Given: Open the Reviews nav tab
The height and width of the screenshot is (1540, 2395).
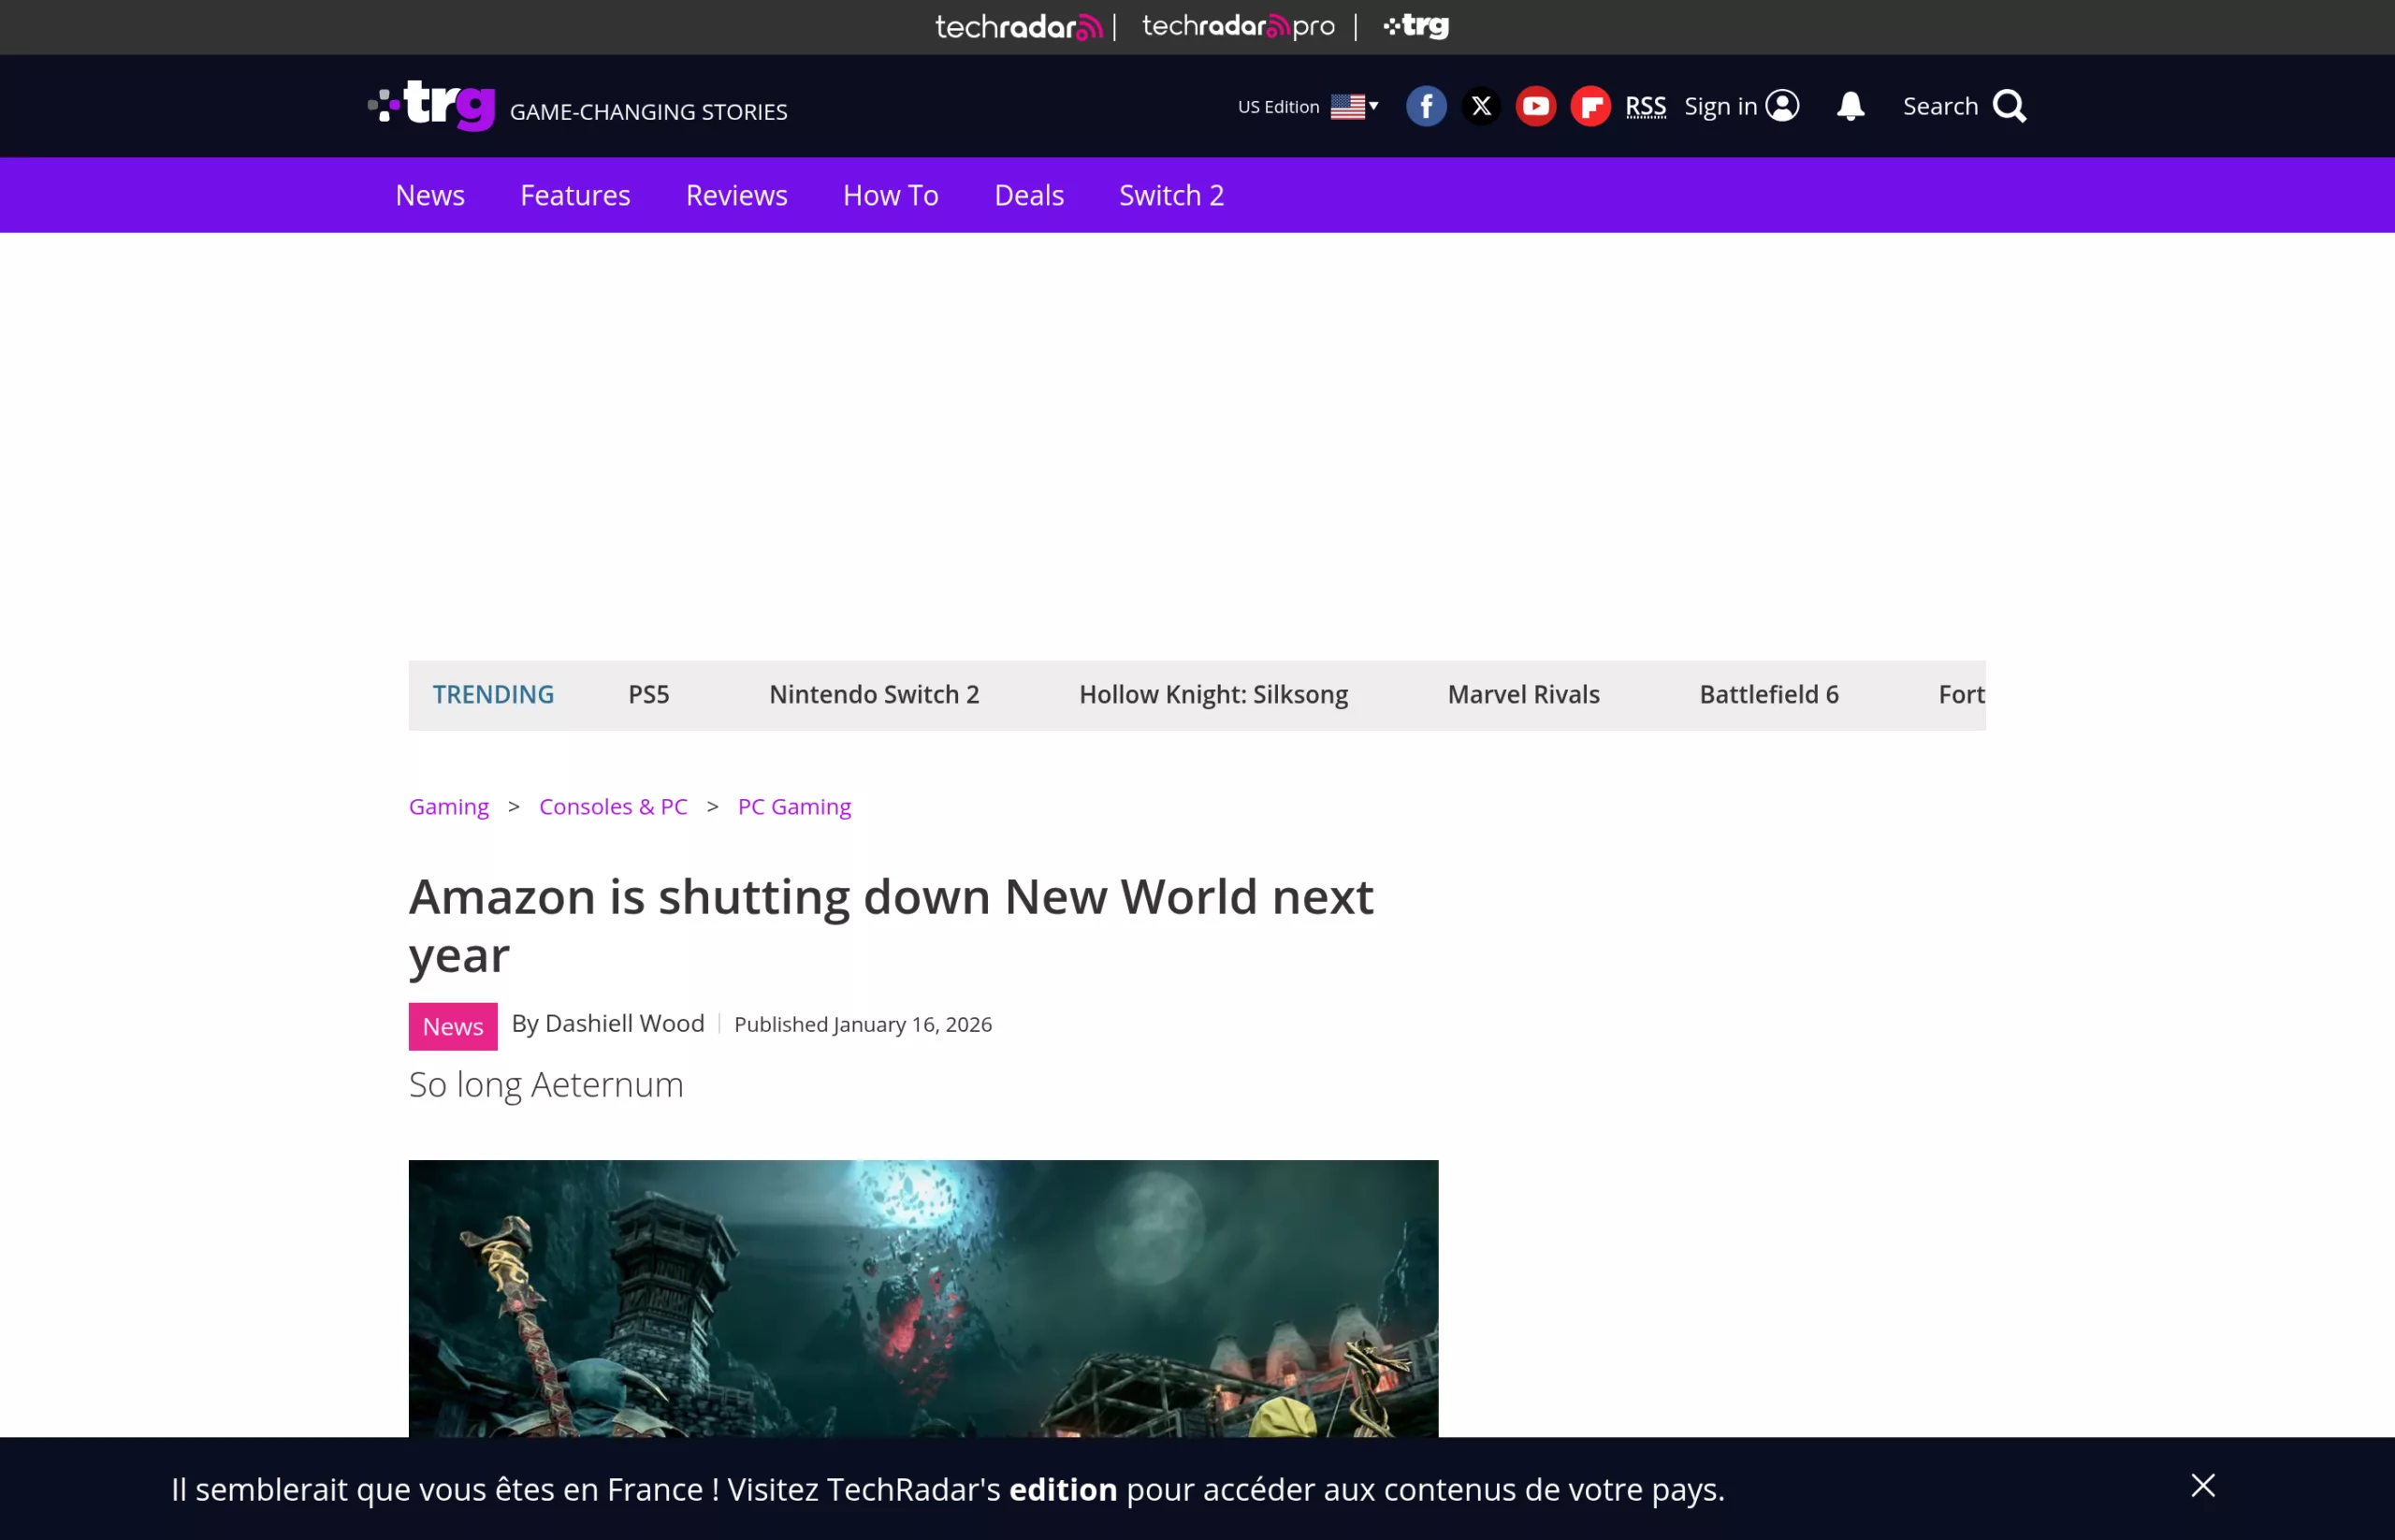Looking at the screenshot, I should (x=737, y=195).
